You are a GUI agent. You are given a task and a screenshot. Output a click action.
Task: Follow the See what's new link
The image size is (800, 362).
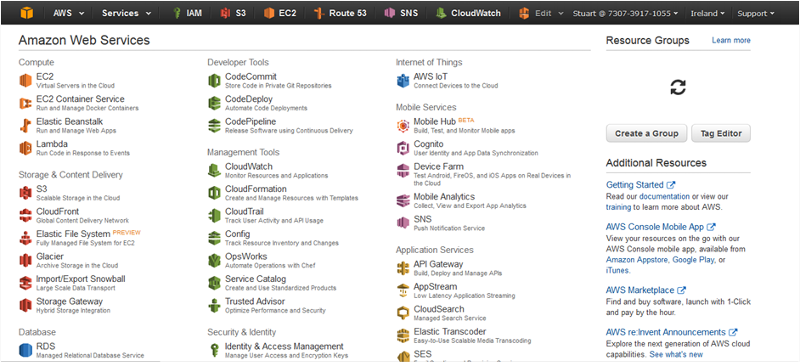coord(676,354)
